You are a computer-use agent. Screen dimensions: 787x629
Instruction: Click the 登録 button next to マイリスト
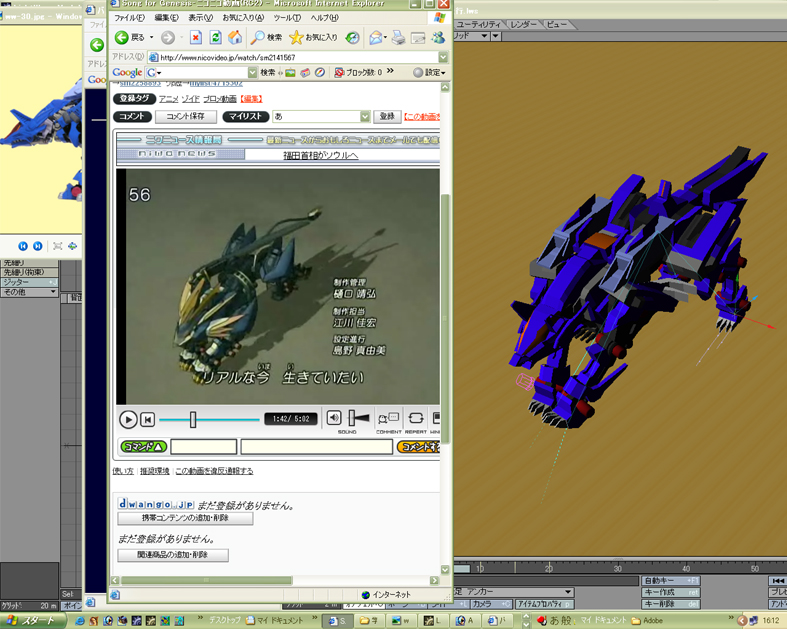coord(387,116)
